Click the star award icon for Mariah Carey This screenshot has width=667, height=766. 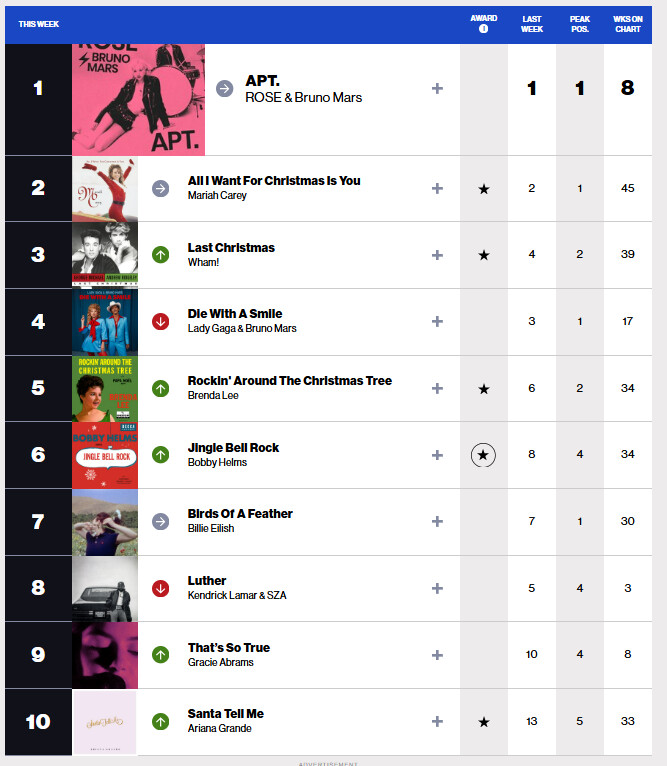coord(484,189)
